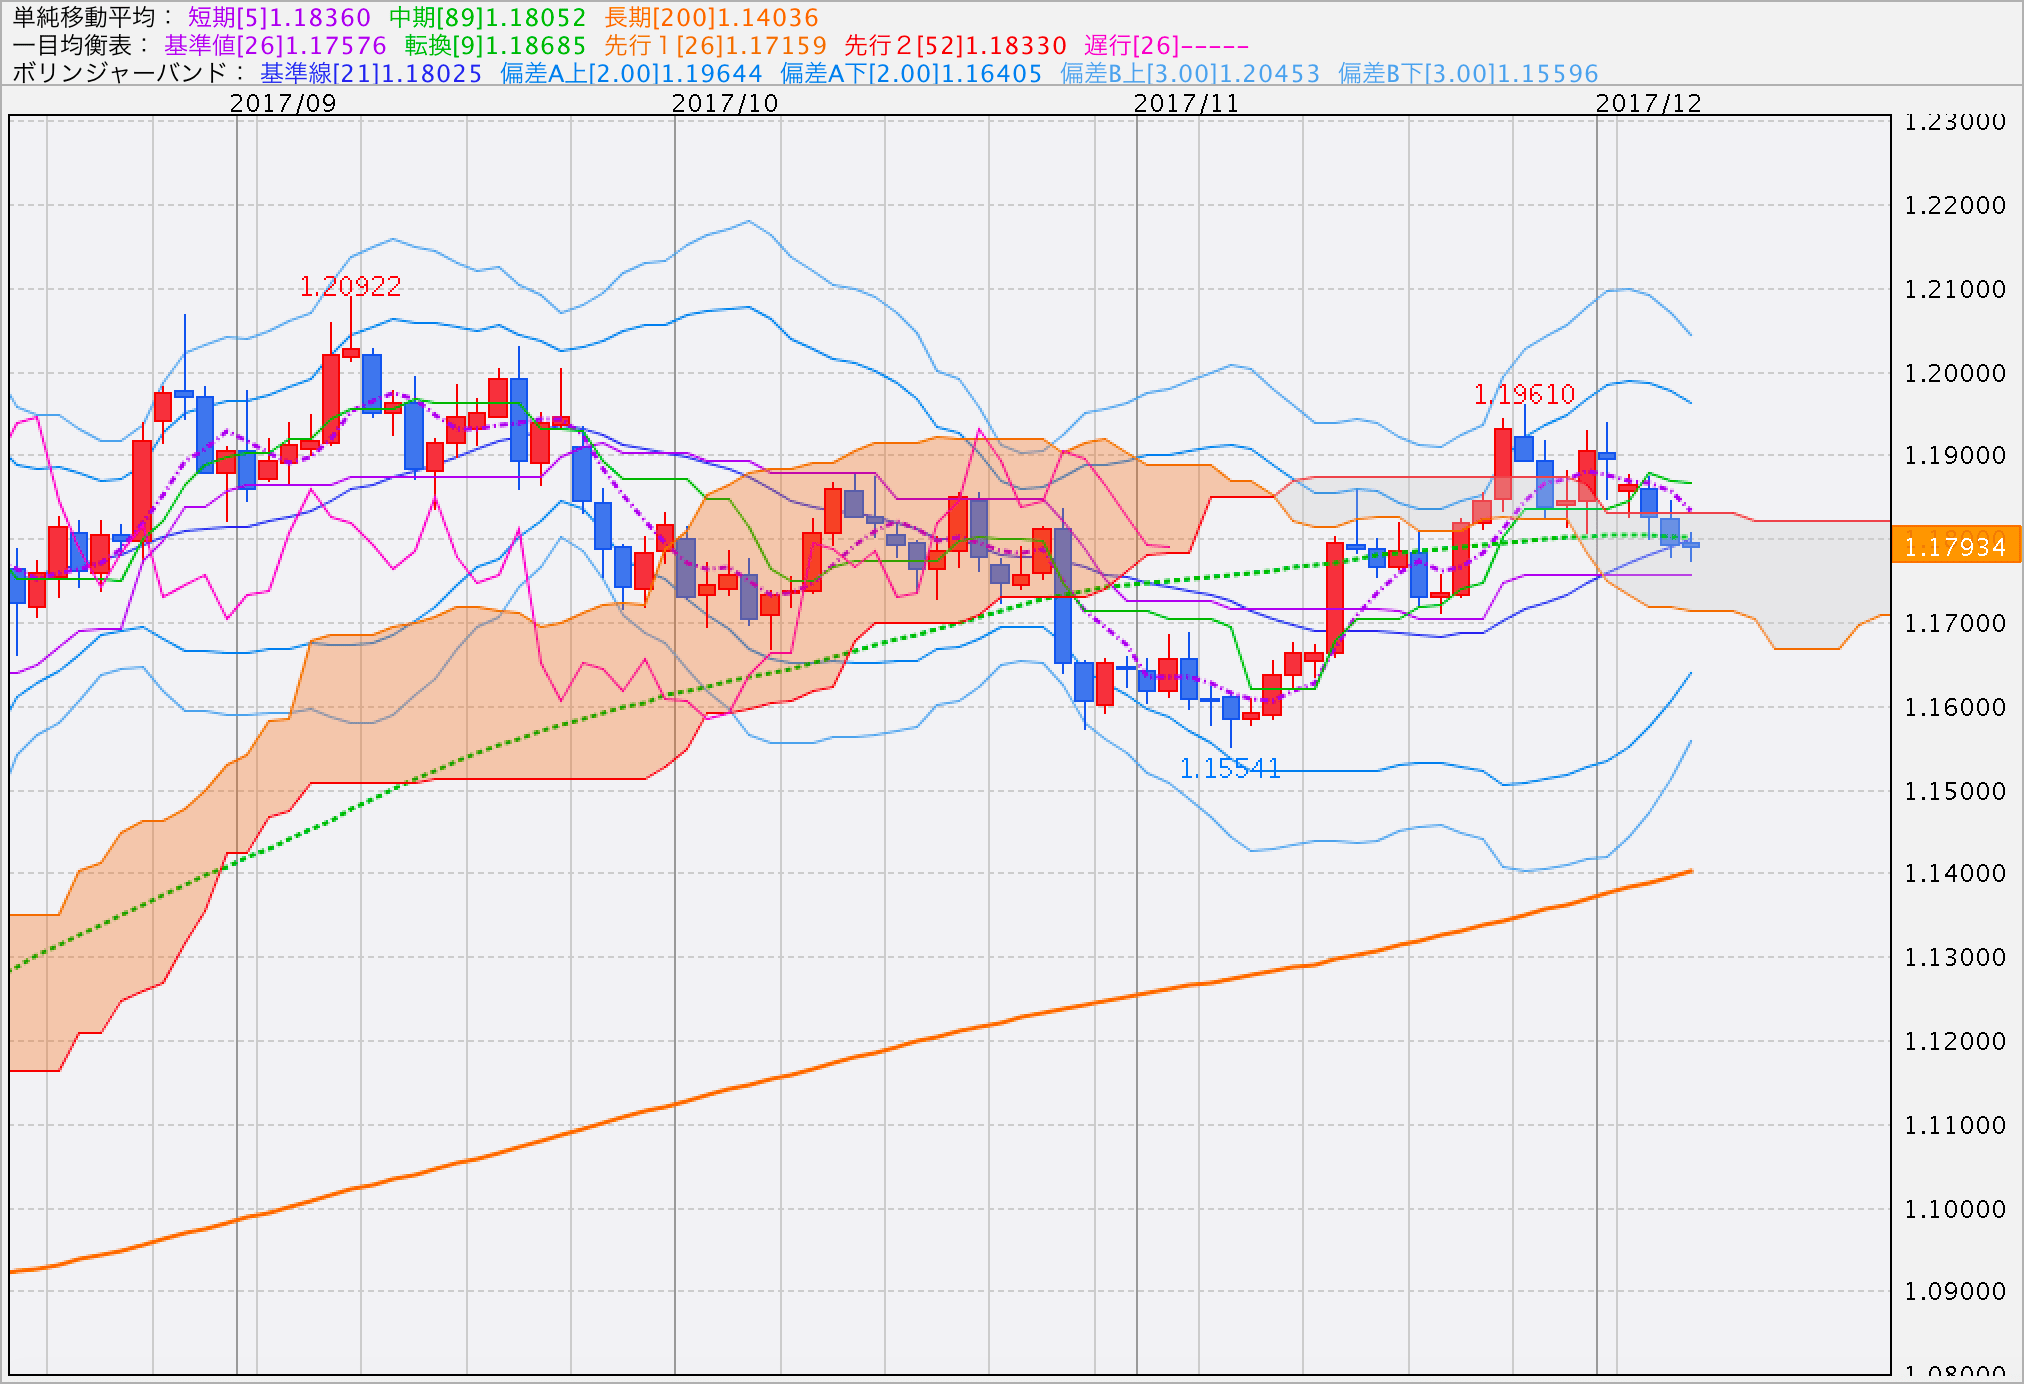Select the 中期[89]1.18052 moving average label

[x=487, y=17]
